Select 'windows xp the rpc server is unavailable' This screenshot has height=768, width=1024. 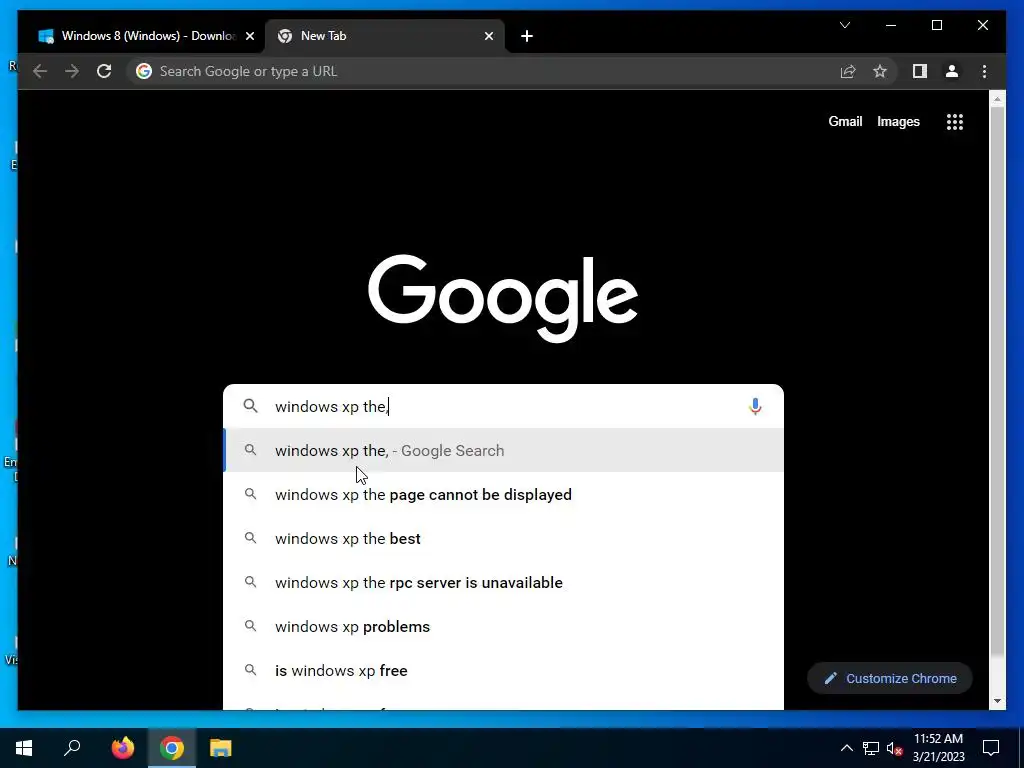tap(504, 583)
